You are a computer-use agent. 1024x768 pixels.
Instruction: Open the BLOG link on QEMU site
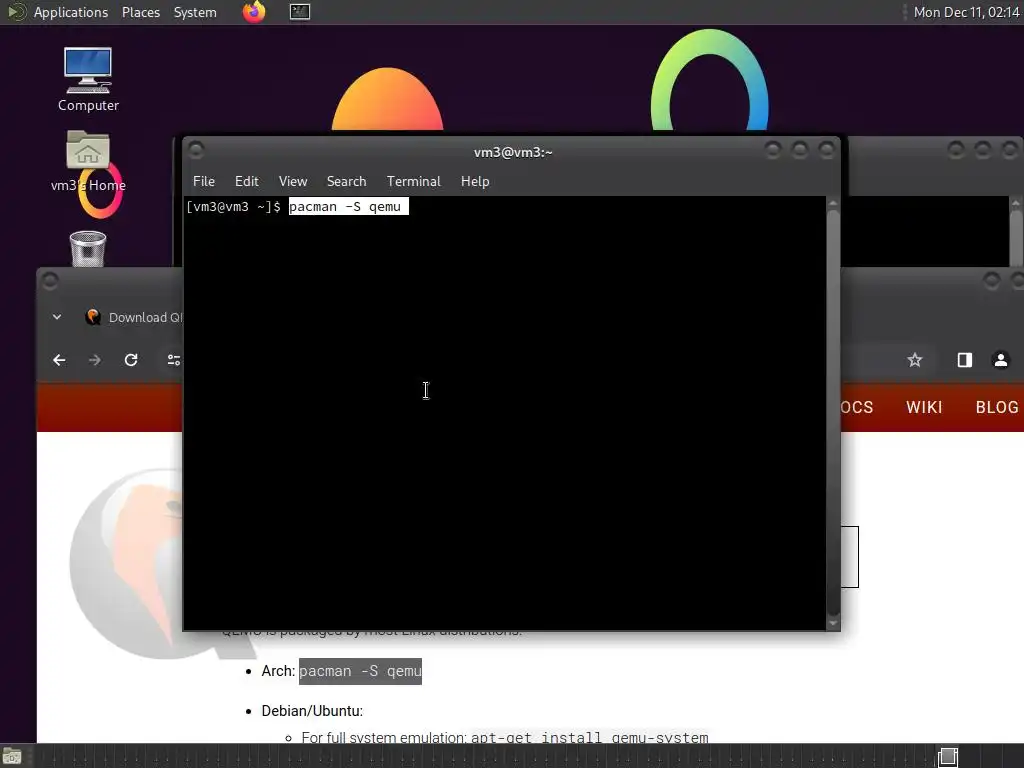[997, 407]
